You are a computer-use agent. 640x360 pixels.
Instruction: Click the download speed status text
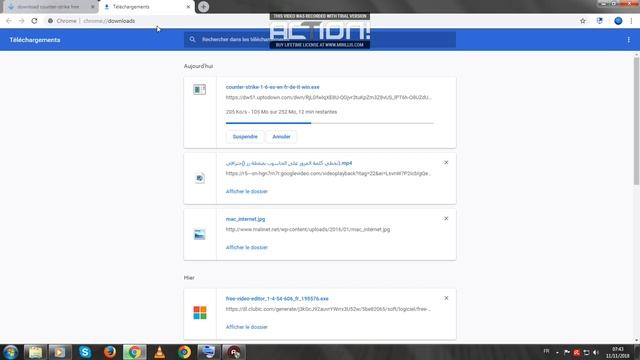(x=281, y=112)
